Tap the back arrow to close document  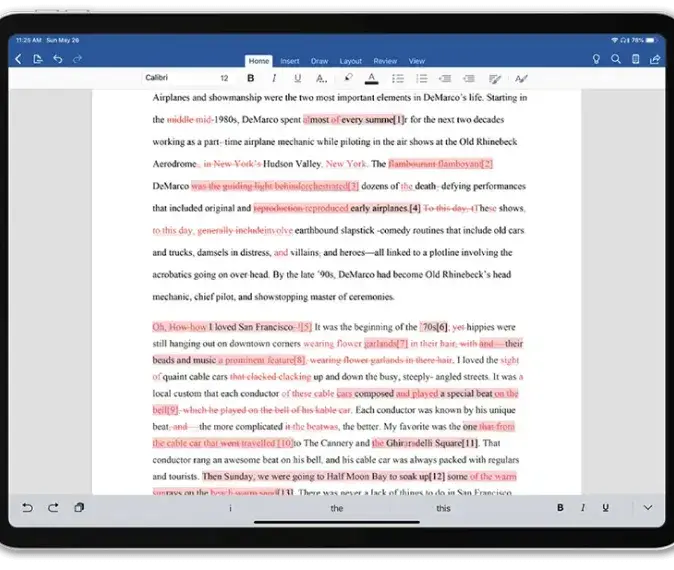[18, 60]
